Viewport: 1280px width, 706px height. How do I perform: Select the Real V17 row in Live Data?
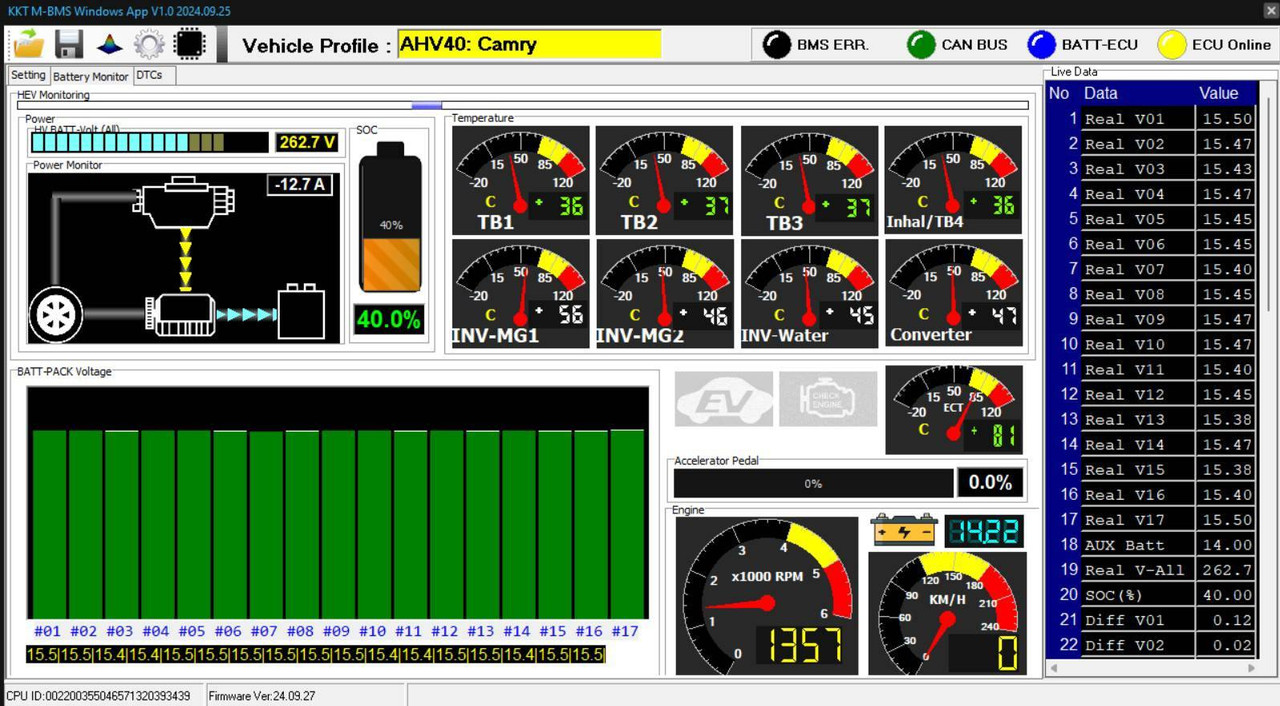coord(1150,519)
